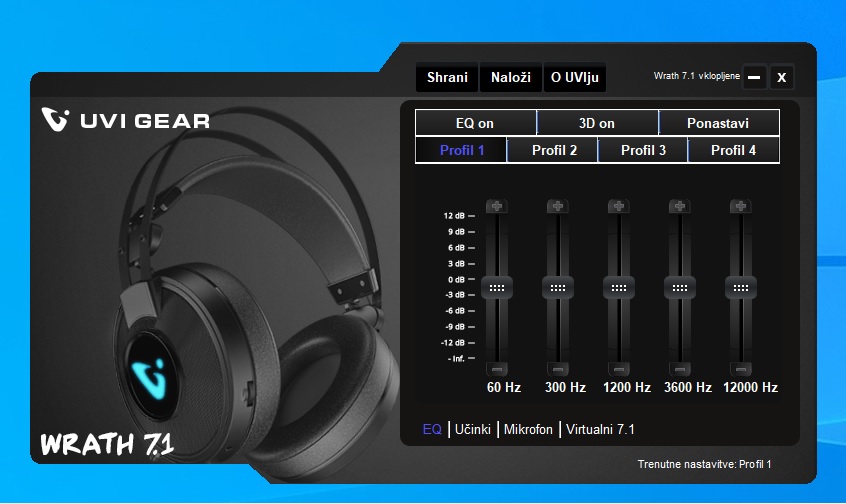Click the 60 Hz slider handle
Image resolution: width=846 pixels, height=504 pixels.
tap(496, 288)
